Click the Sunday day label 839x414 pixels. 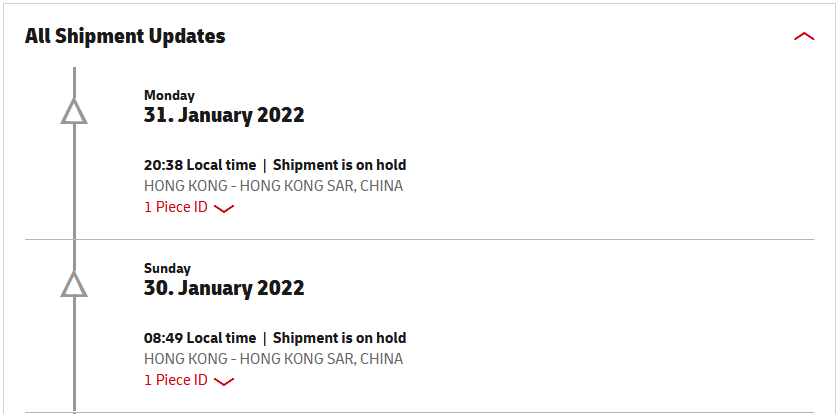tap(167, 269)
